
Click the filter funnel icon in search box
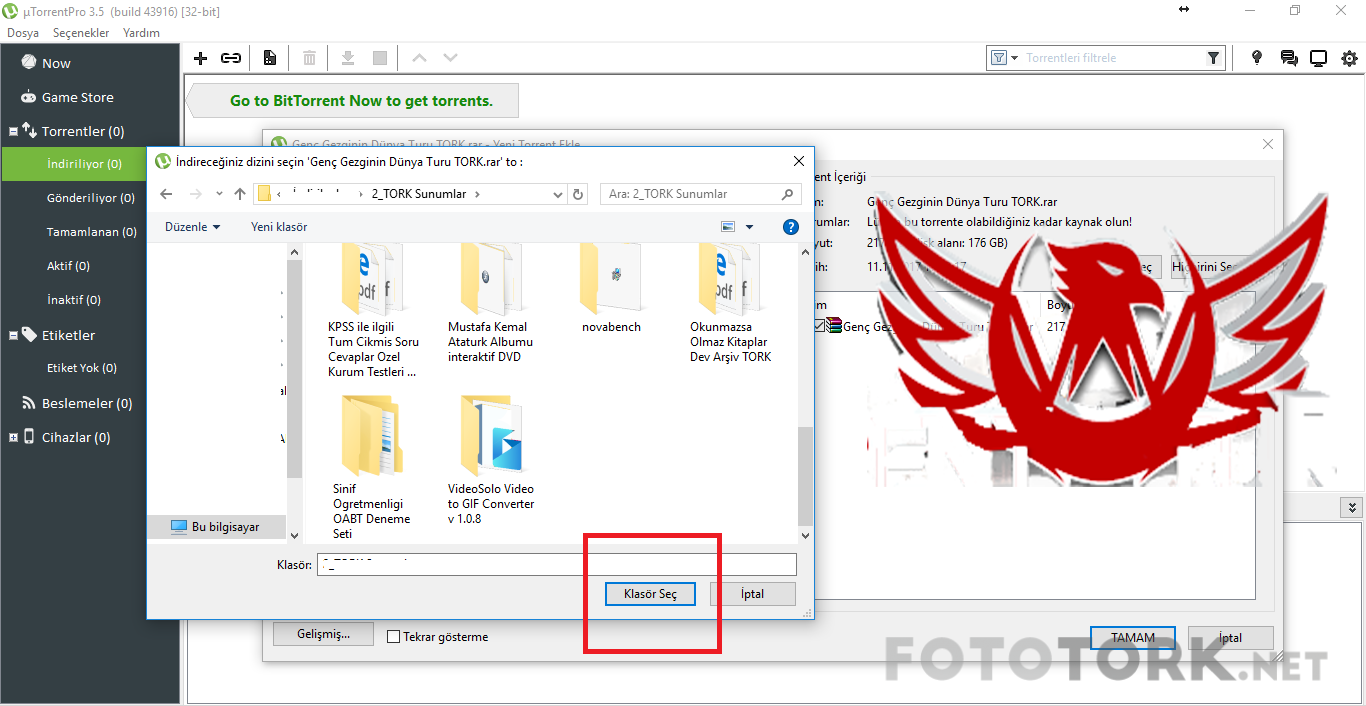click(1213, 58)
